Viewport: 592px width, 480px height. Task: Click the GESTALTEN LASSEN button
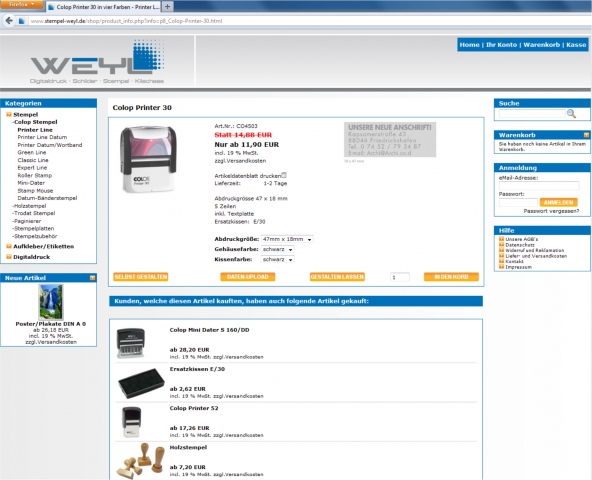tap(337, 277)
